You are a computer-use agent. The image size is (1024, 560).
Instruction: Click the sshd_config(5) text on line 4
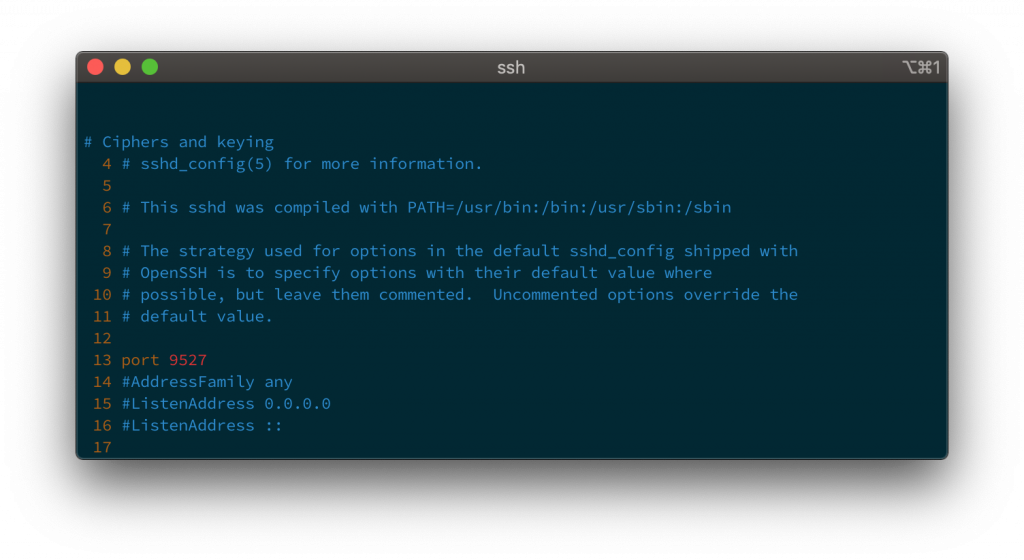point(206,164)
